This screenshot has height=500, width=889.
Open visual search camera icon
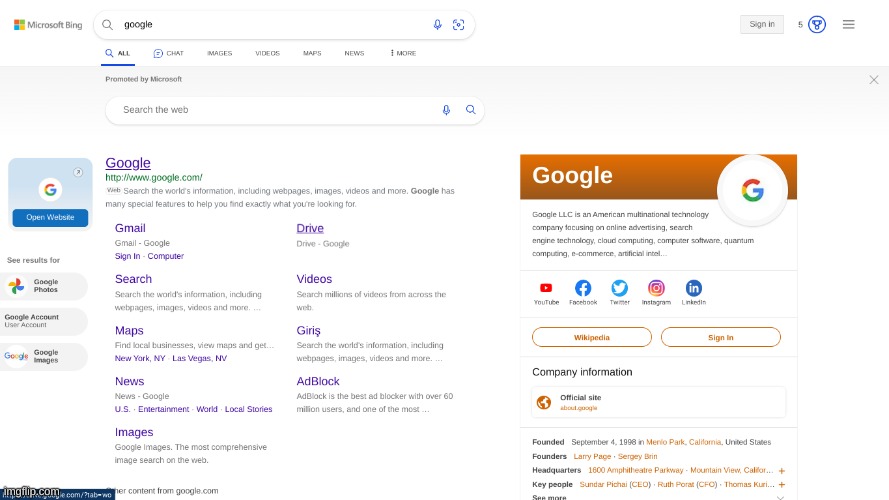[459, 25]
